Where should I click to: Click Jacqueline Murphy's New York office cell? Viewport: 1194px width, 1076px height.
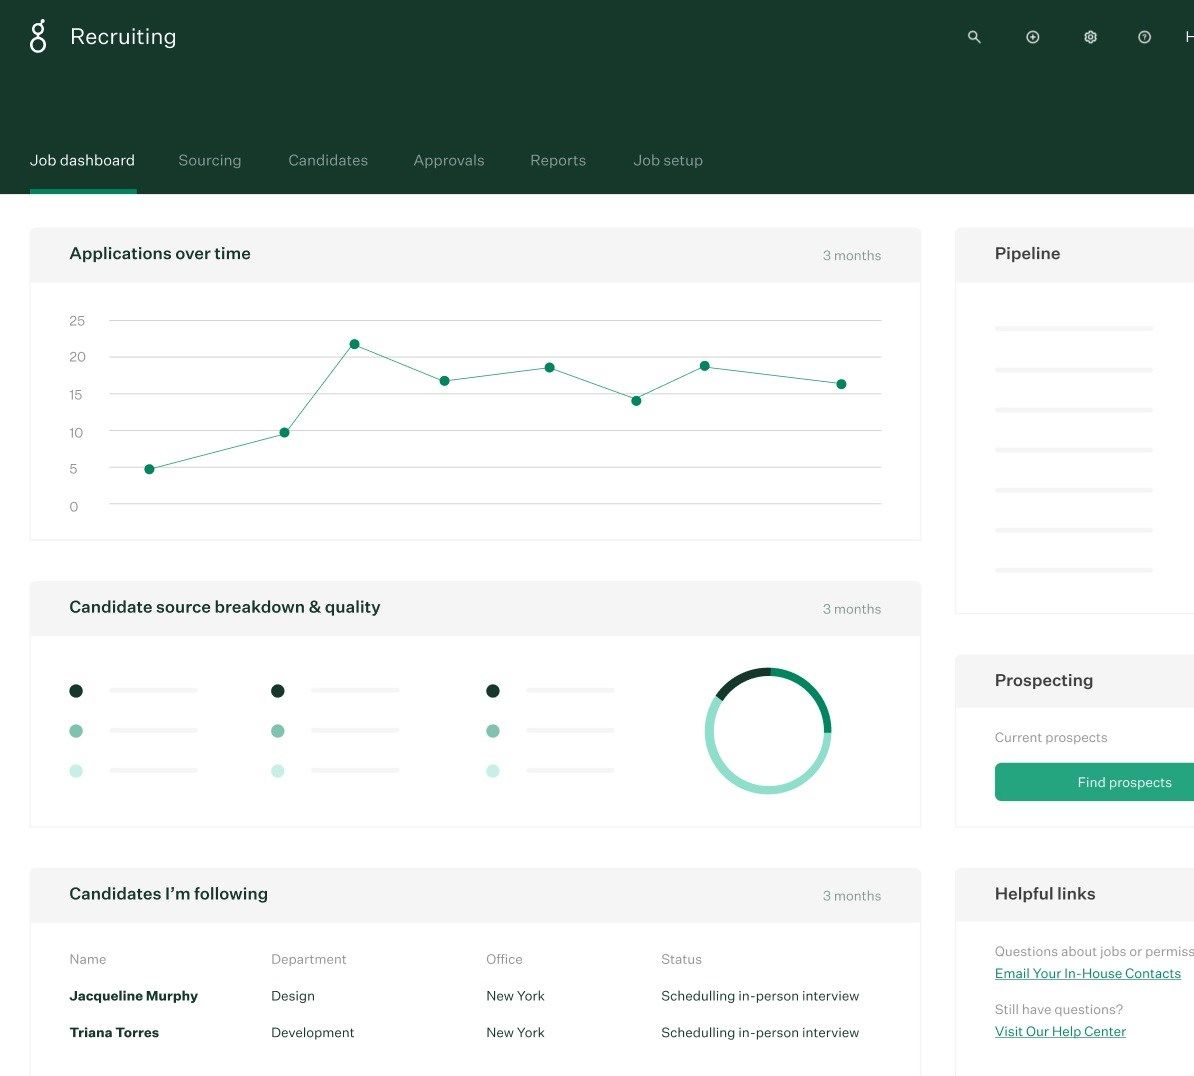tap(516, 996)
